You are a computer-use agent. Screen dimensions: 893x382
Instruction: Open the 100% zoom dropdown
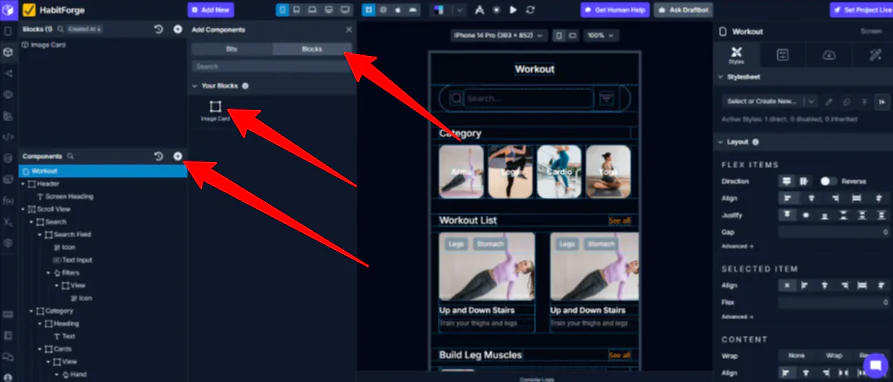click(600, 35)
